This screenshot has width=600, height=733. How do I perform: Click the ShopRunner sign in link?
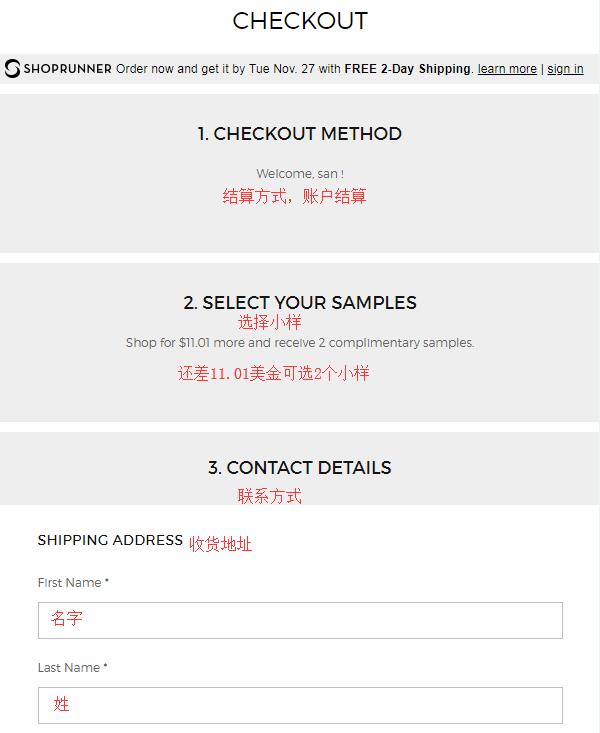tap(565, 69)
